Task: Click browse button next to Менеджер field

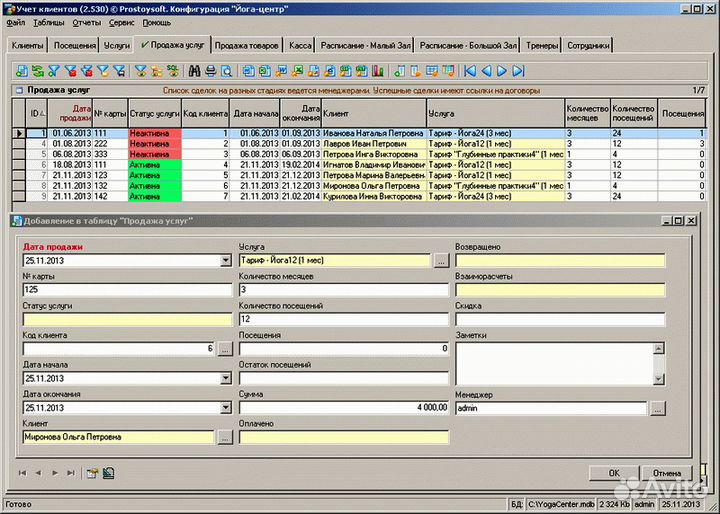Action: pos(657,408)
